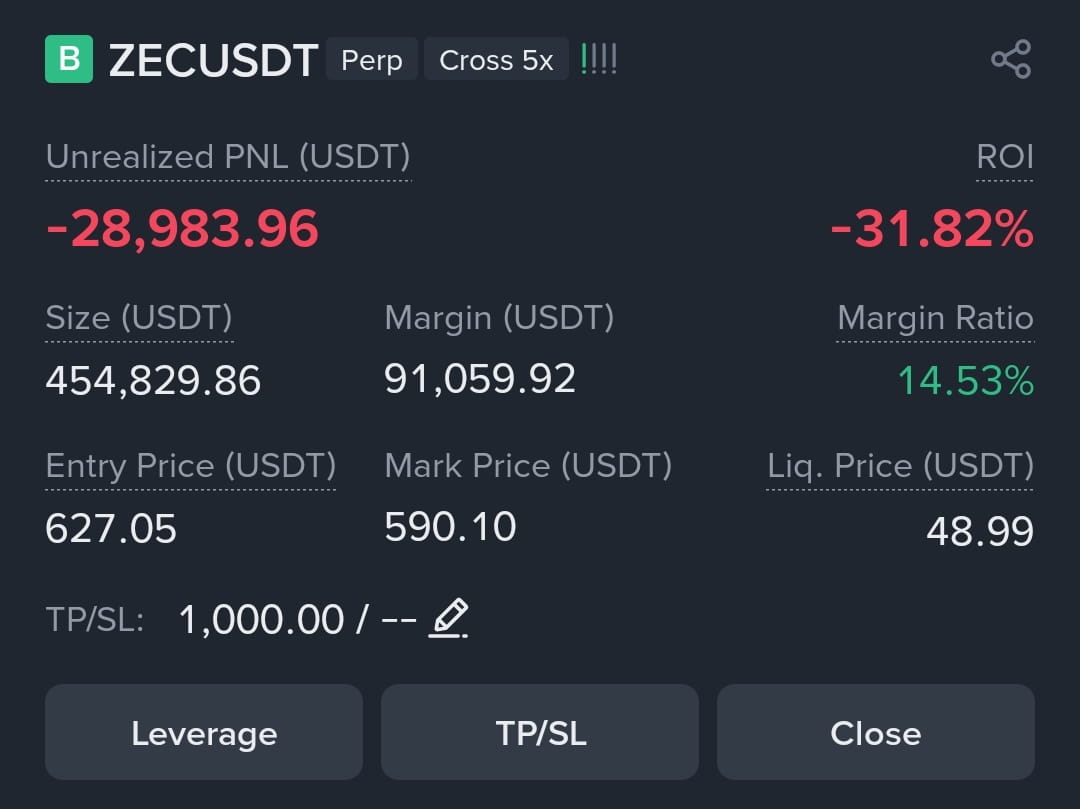Tap the Margin Ratio label
The image size is (1080, 809).
pyautogui.click(x=935, y=318)
